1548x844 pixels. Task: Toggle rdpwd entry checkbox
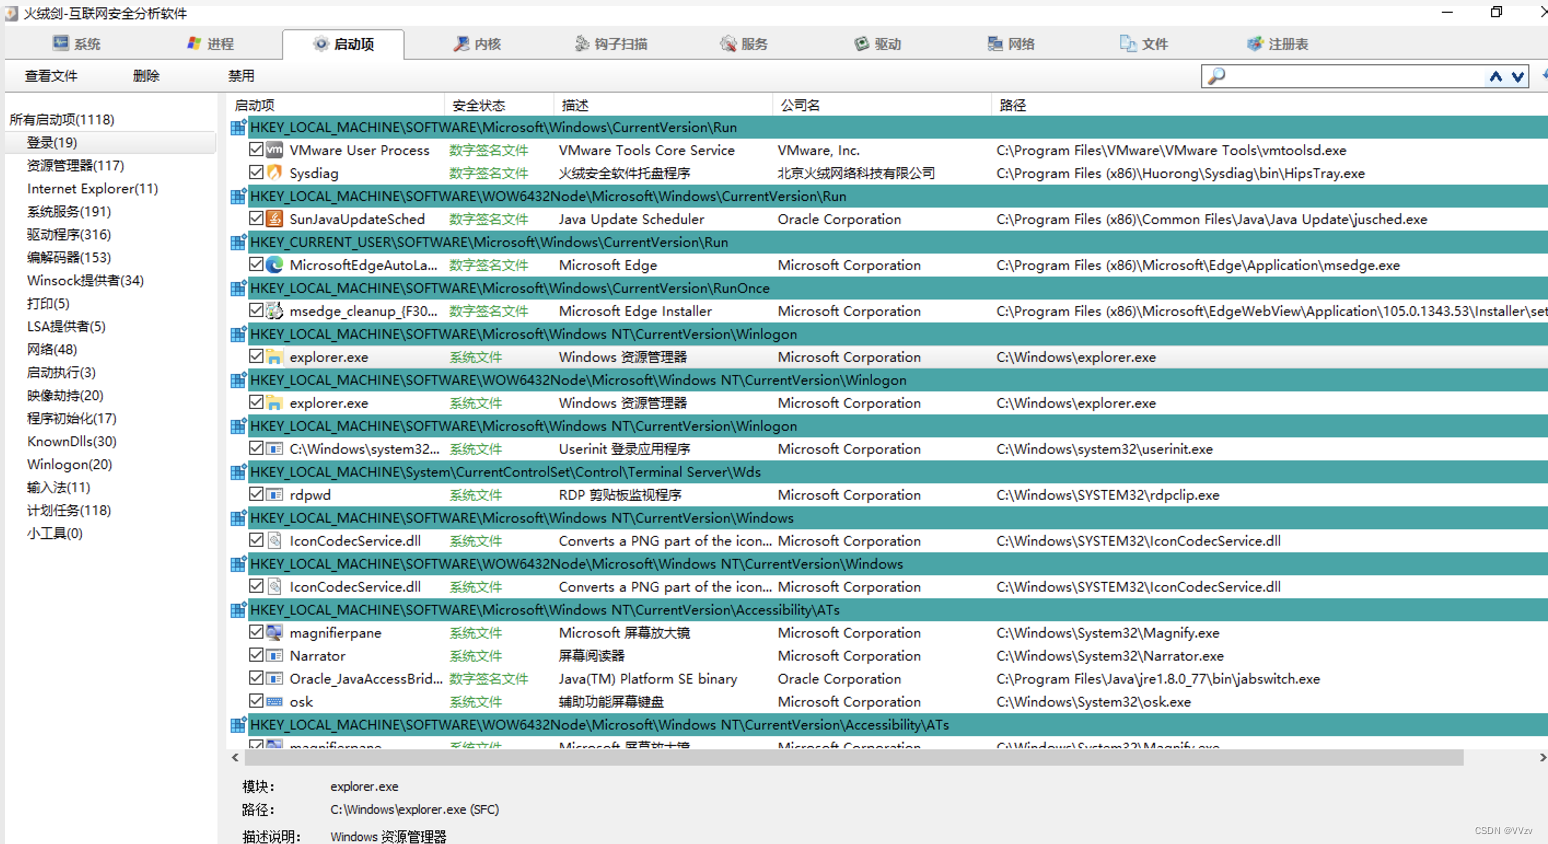tap(256, 495)
